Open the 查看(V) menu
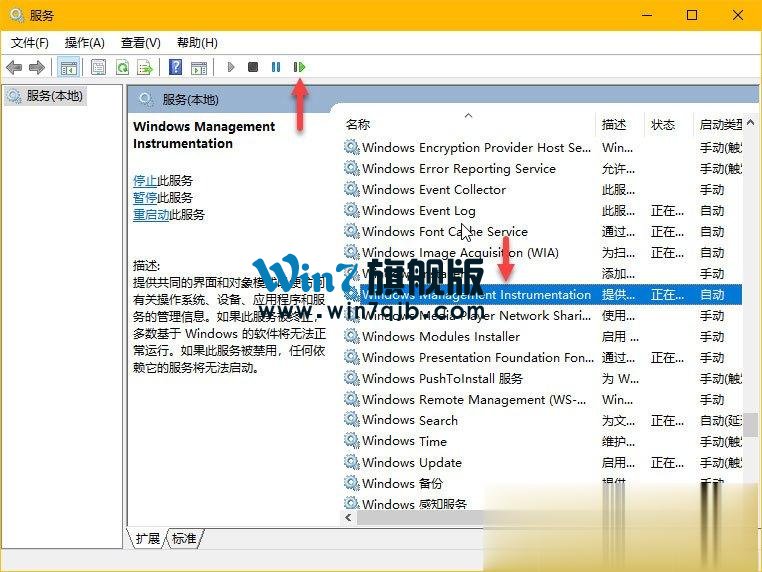 (x=140, y=43)
